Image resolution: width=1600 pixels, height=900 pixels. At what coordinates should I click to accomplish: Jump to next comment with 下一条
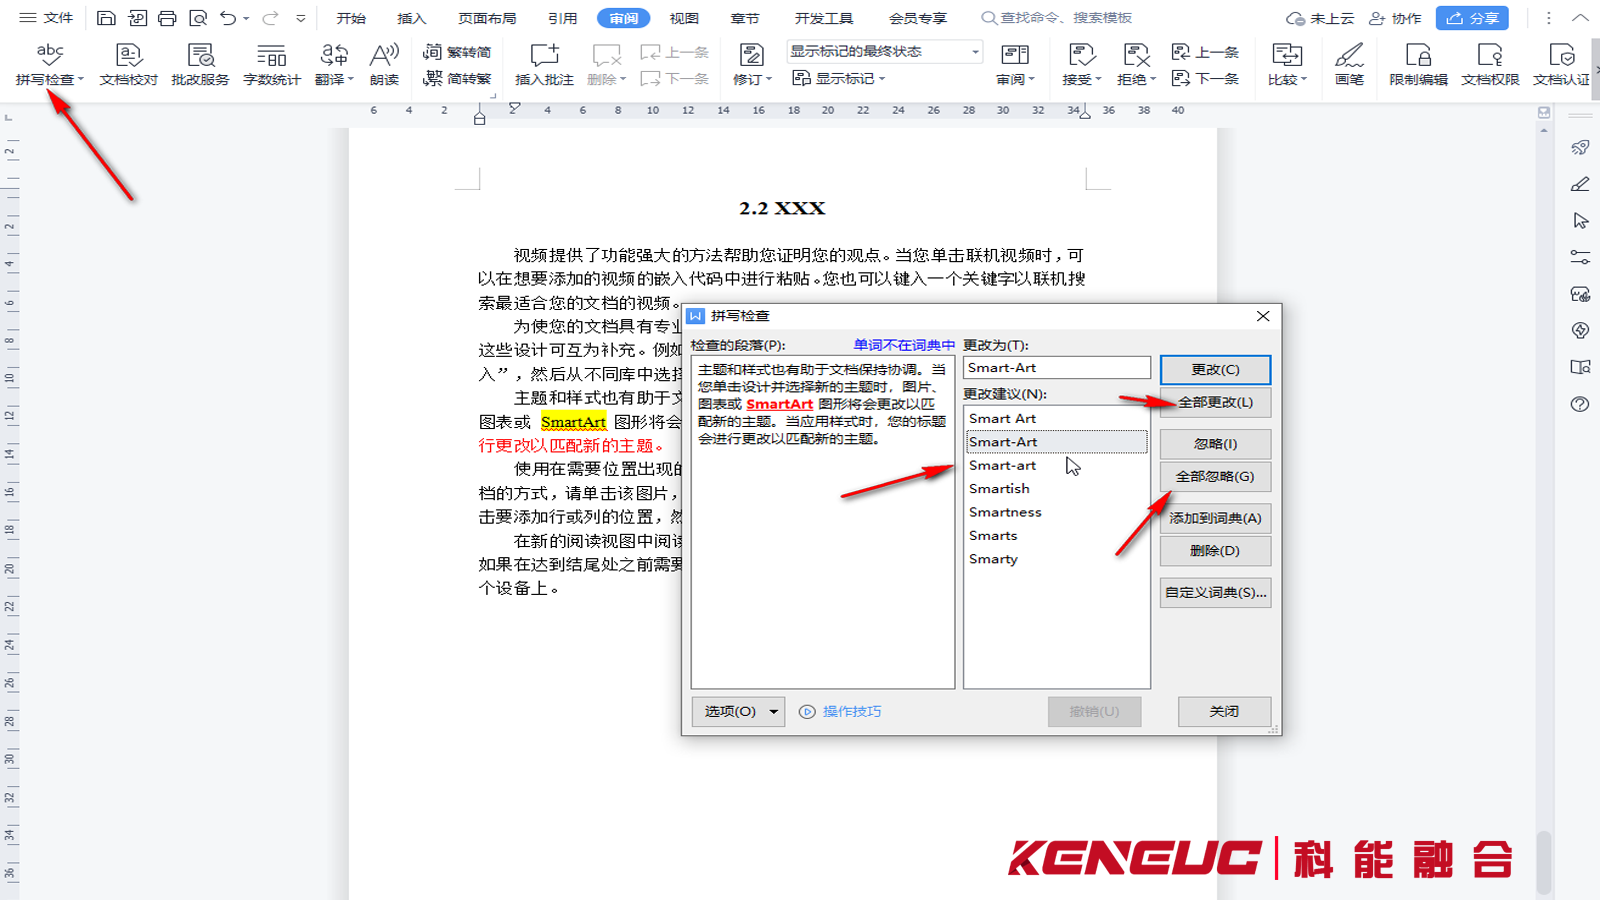click(675, 78)
